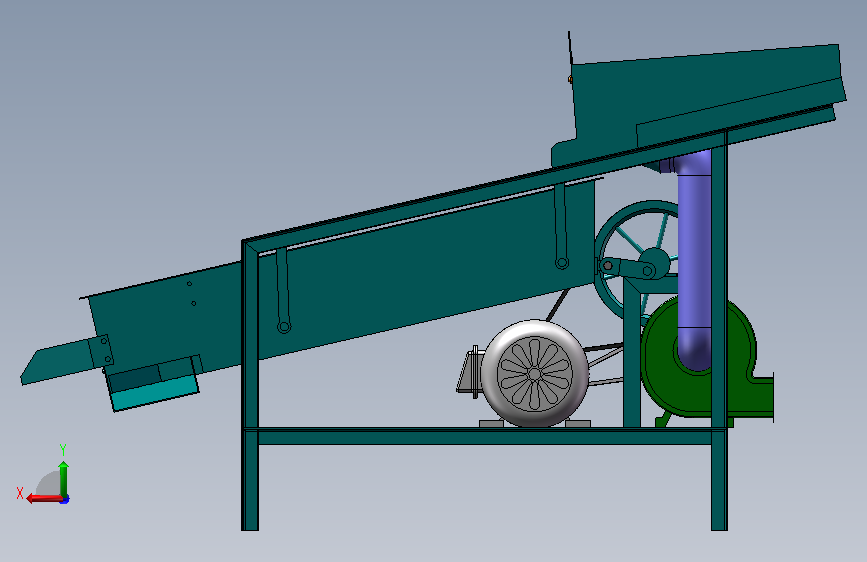Click the right hanger link near the flywheel
Image resolution: width=867 pixels, height=562 pixels.
tap(561, 226)
